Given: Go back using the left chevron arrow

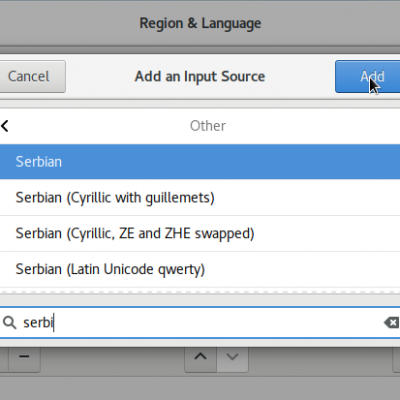Looking at the screenshot, I should 5,126.
